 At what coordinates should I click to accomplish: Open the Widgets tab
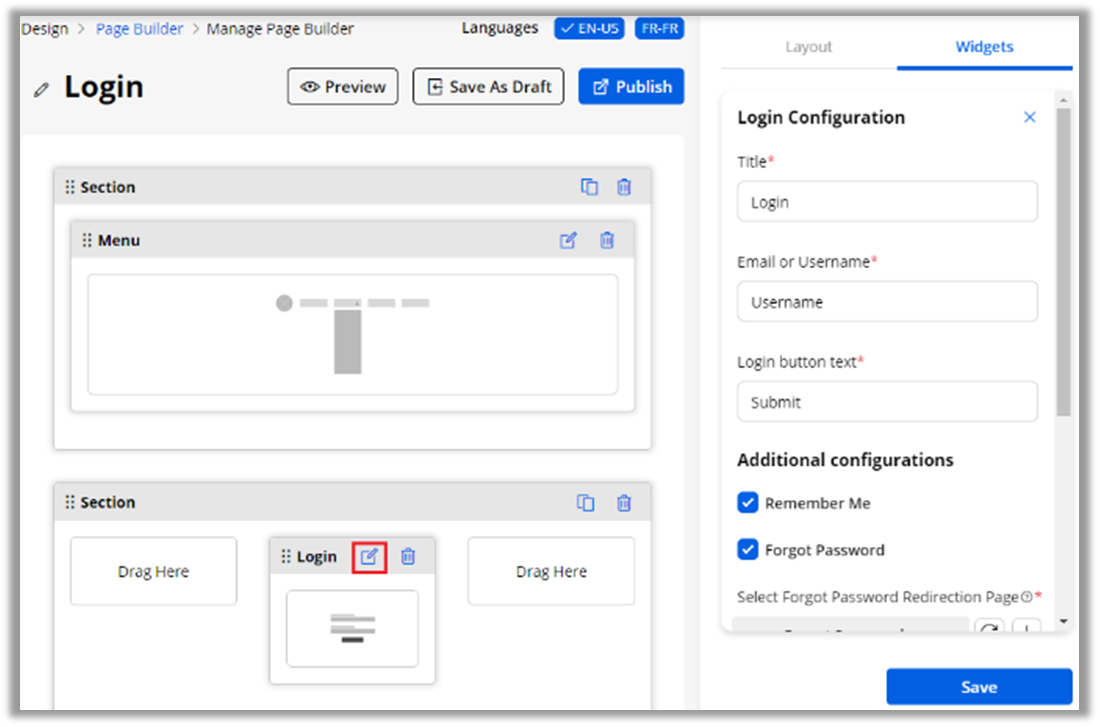point(984,47)
